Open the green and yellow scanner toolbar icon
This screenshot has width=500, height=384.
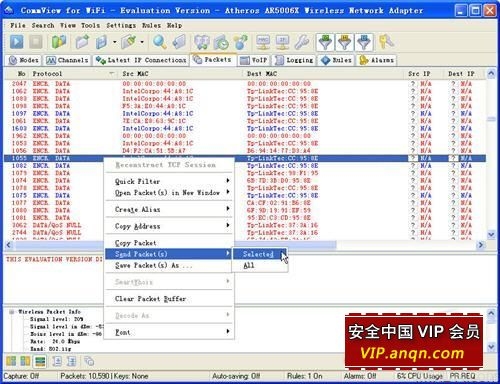pyautogui.click(x=59, y=42)
